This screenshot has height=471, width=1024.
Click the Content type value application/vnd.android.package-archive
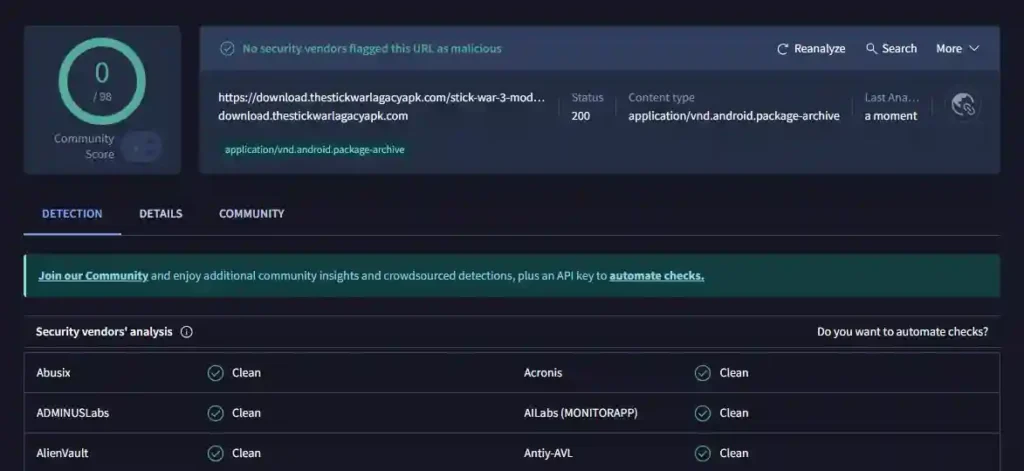(734, 116)
